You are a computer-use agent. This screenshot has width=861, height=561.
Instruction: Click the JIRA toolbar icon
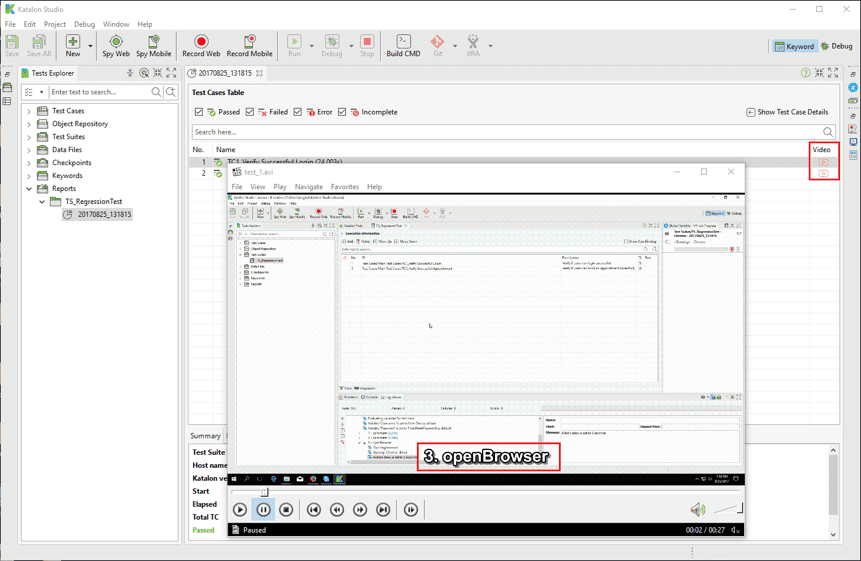[473, 45]
